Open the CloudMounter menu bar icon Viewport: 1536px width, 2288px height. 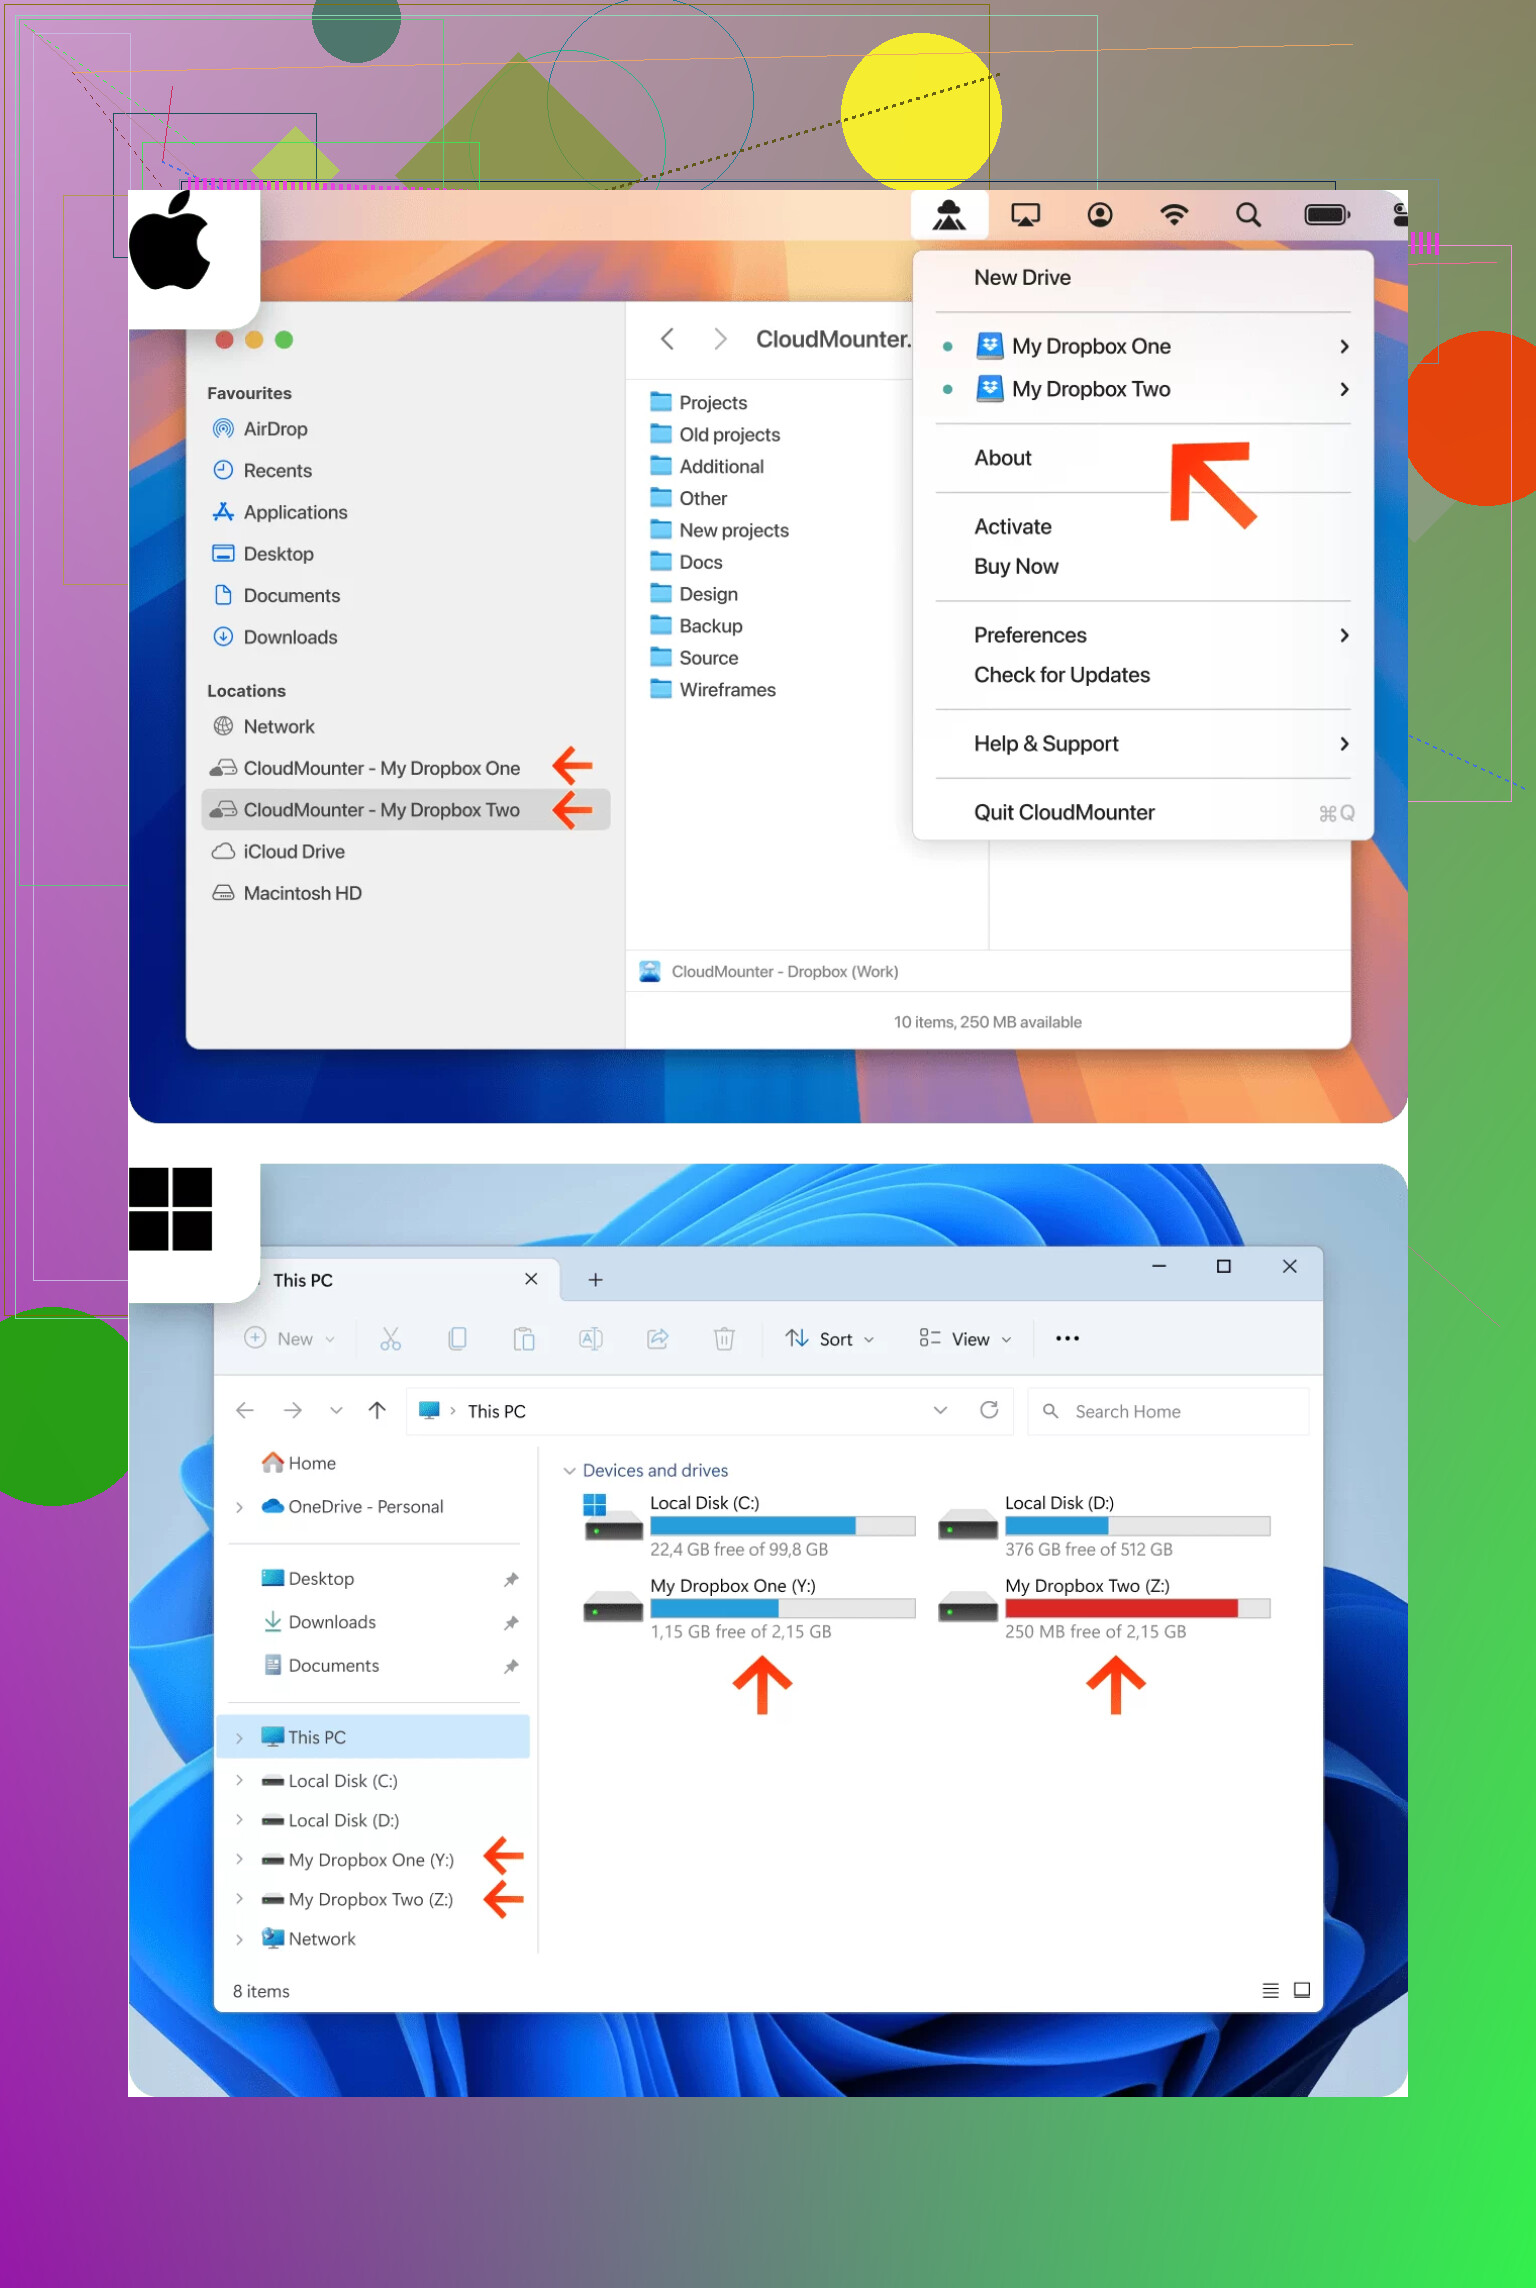click(x=949, y=215)
